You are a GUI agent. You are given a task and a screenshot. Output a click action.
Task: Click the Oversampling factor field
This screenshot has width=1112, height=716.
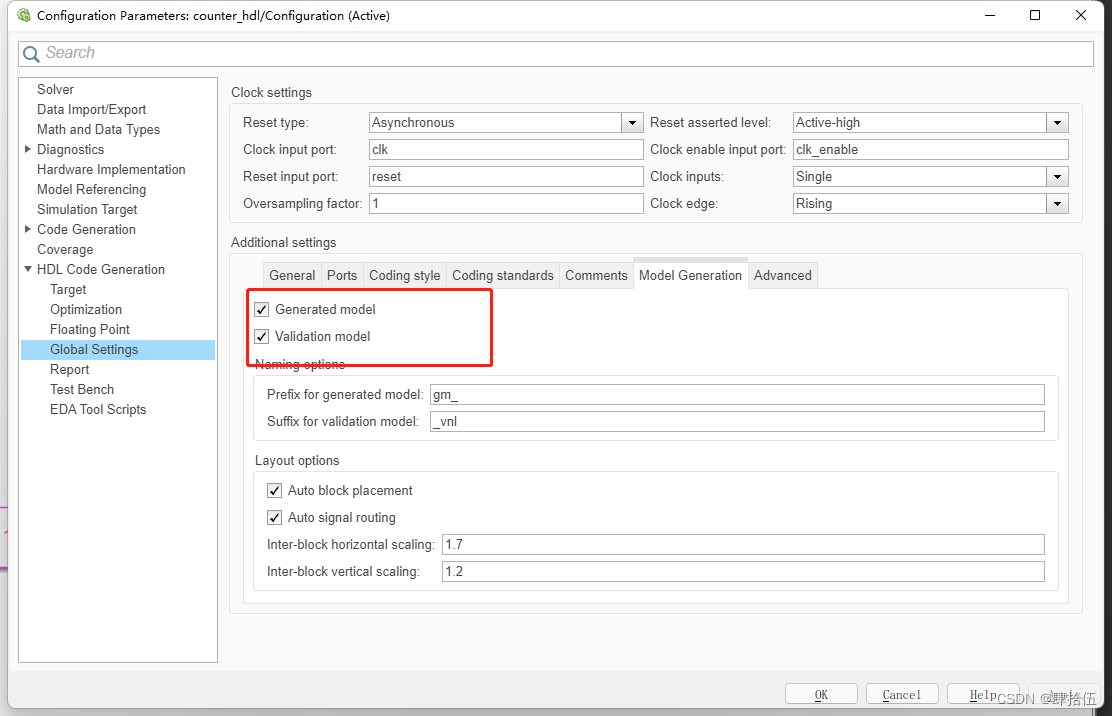[506, 203]
